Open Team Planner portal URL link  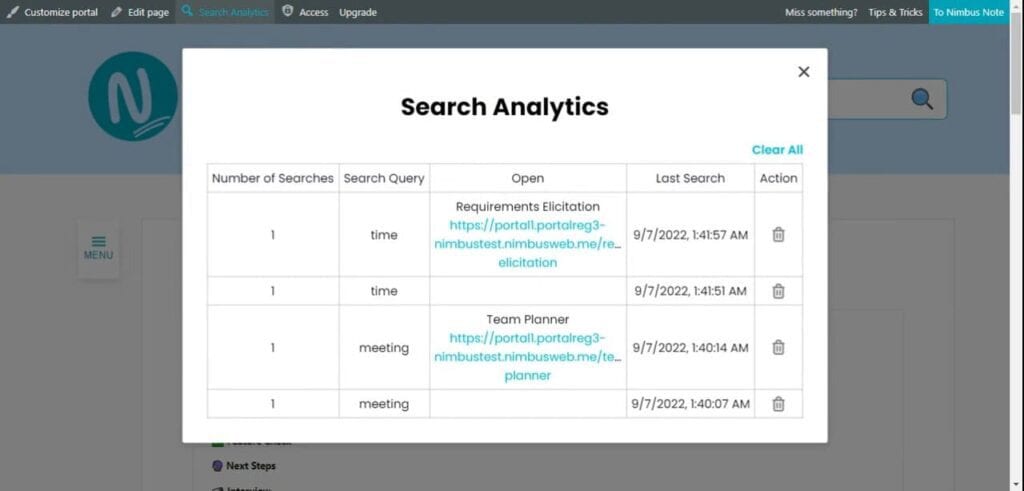527,357
